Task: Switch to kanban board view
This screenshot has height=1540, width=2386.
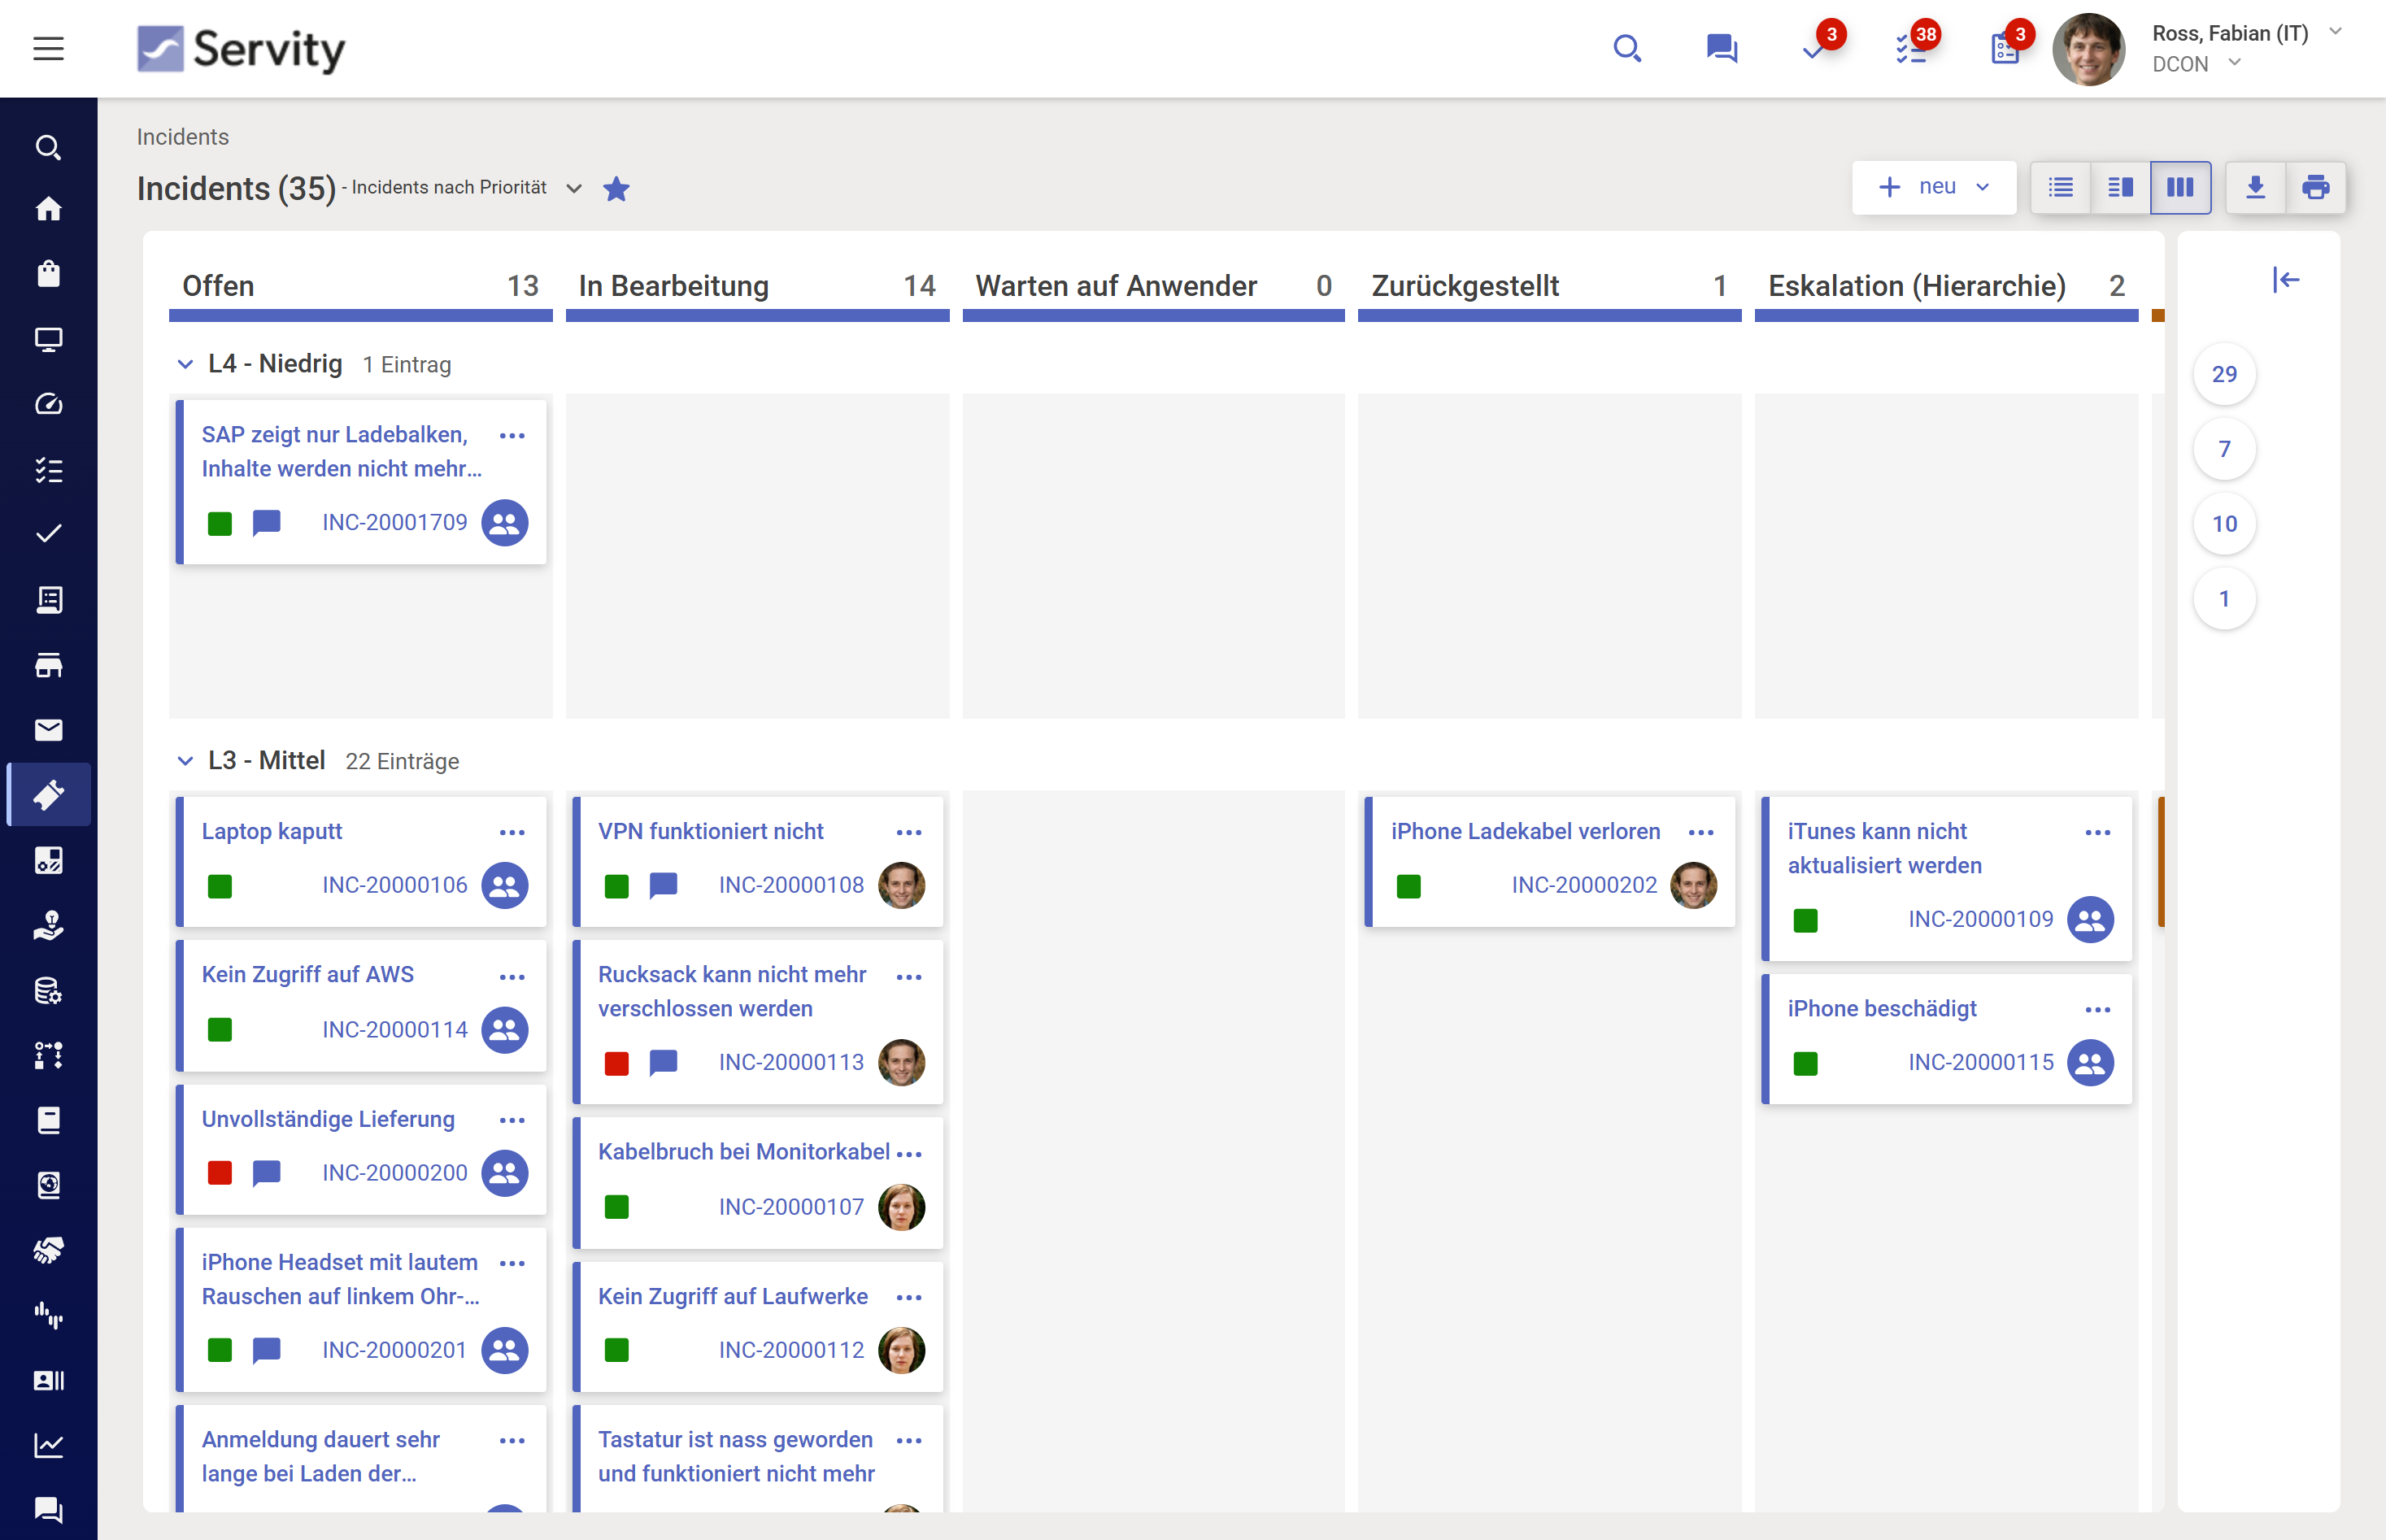Action: click(2180, 187)
